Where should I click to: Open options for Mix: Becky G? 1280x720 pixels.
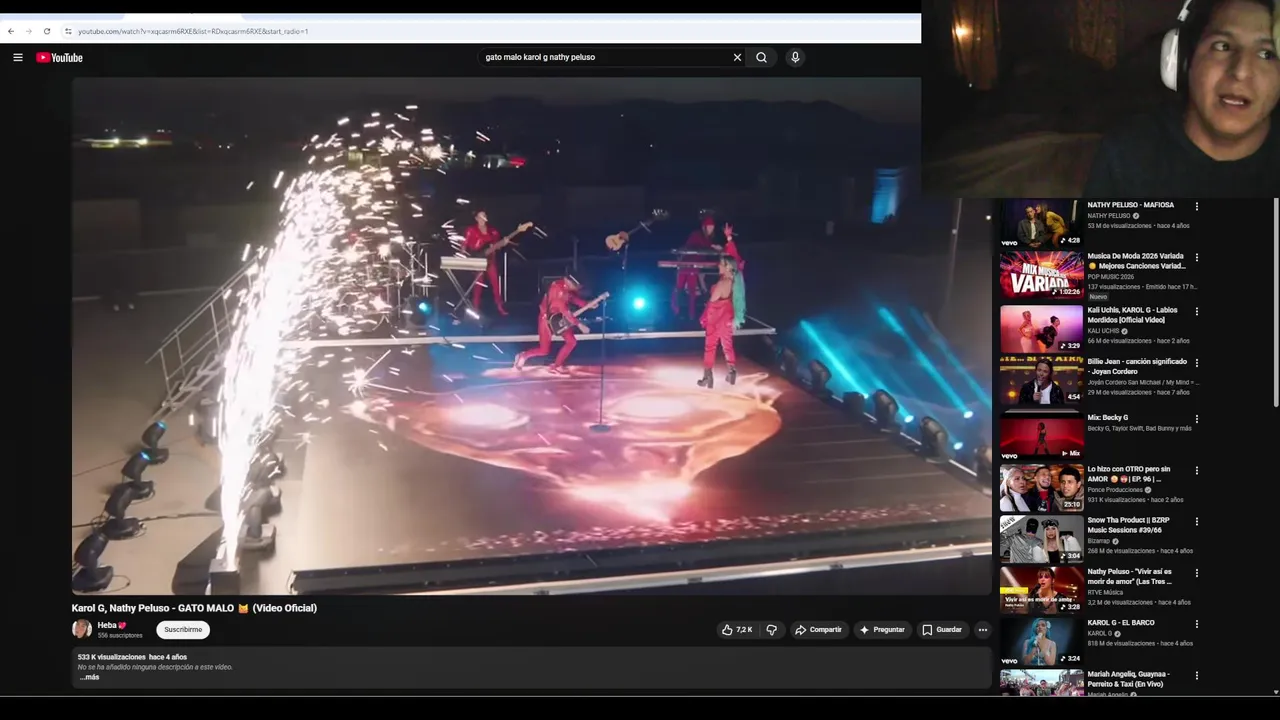tap(1196, 419)
